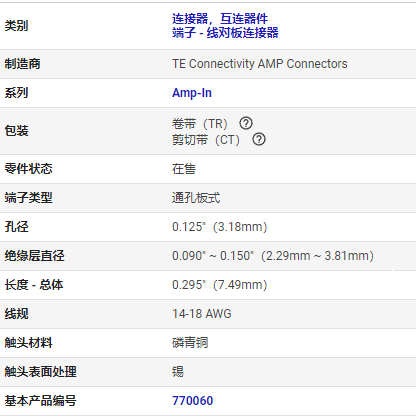Click the 卷带 (TR) packaging text
The image size is (416, 416).
click(200, 124)
